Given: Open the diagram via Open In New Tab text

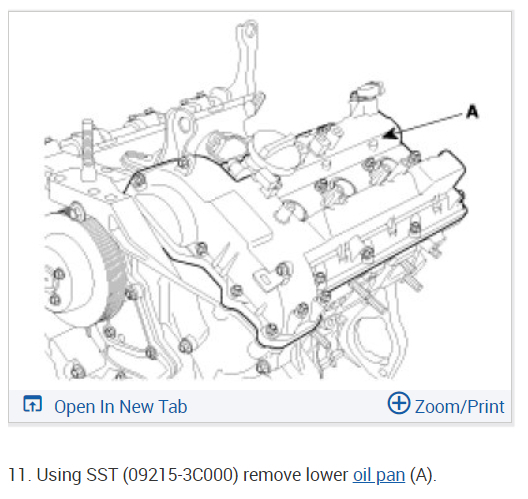Looking at the screenshot, I should click(121, 407).
